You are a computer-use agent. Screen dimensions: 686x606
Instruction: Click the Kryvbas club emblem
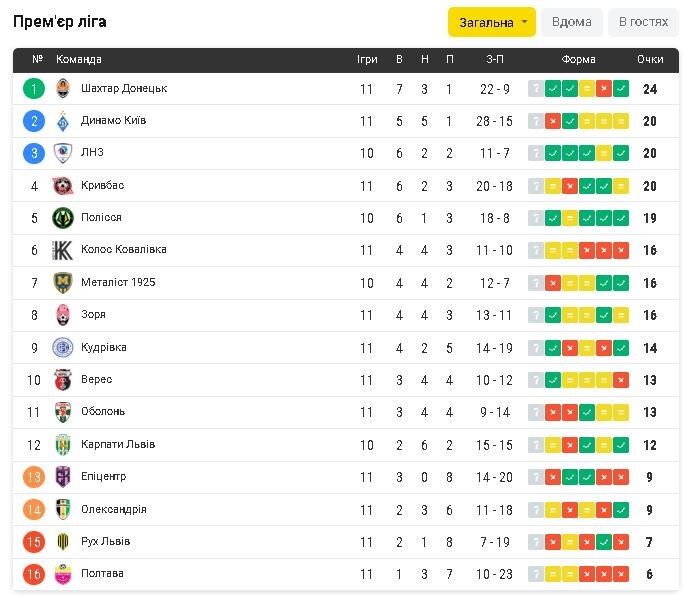click(63, 186)
